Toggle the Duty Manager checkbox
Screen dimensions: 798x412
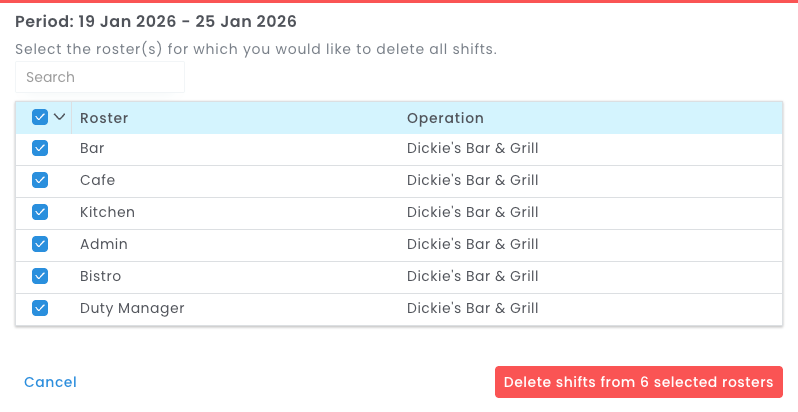click(40, 308)
